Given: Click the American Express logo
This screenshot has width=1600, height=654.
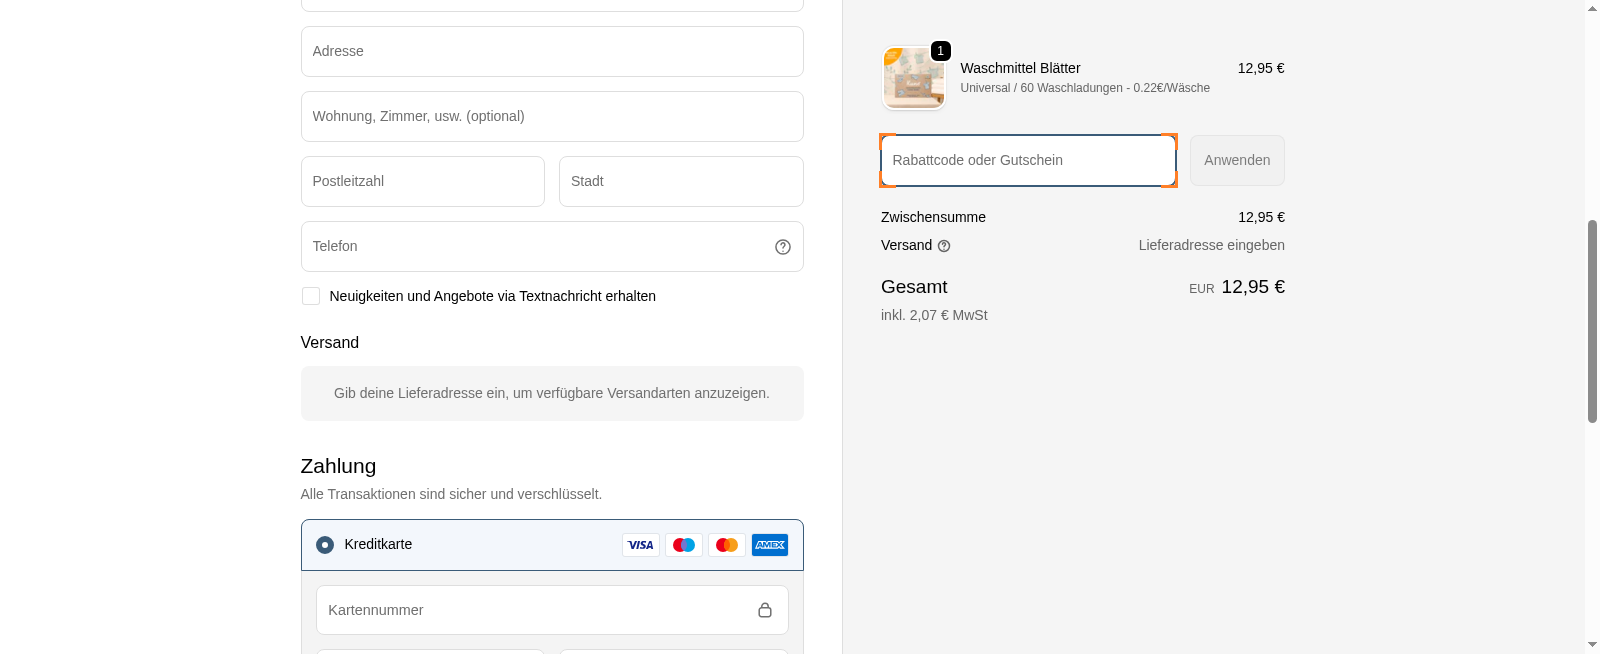Looking at the screenshot, I should [770, 545].
